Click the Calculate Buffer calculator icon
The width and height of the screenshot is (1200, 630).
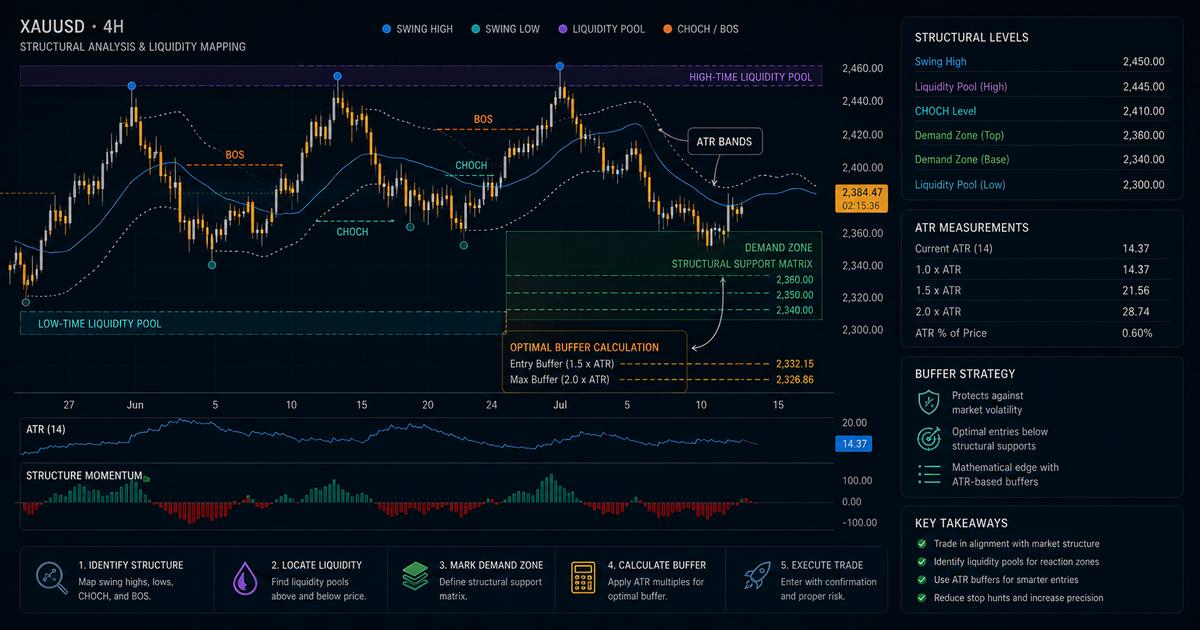click(583, 579)
